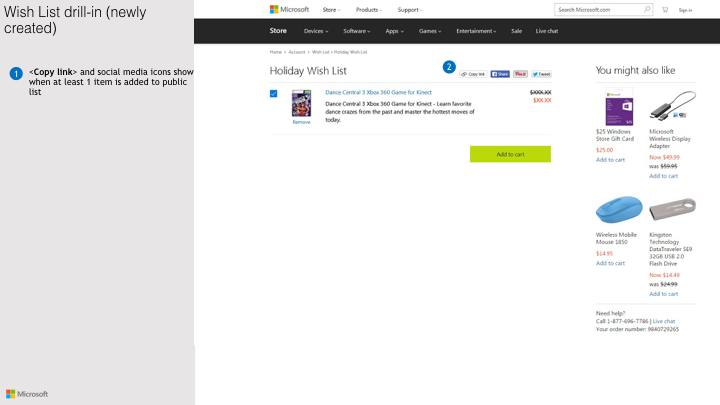Open Live chat in the navigation bar
This screenshot has width=720, height=405.
tap(547, 31)
